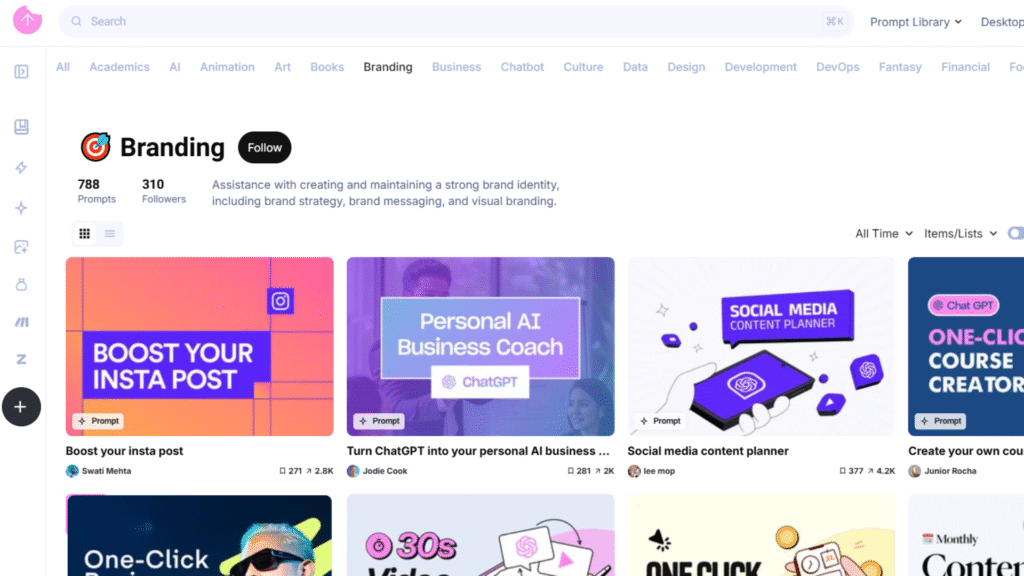Toggle the switch next to Items/Lists

click(x=1016, y=233)
